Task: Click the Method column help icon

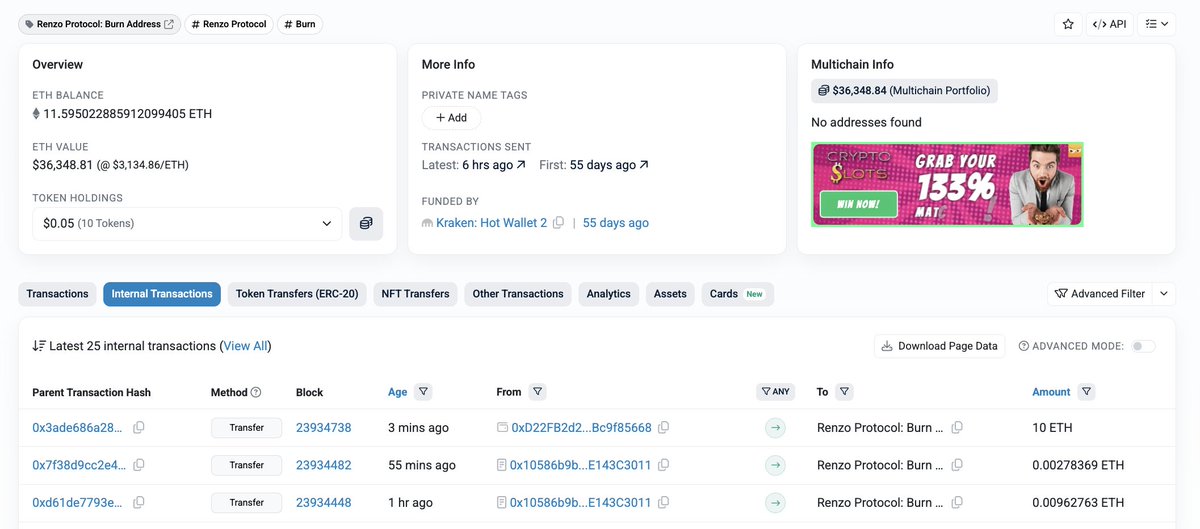Action: pyautogui.click(x=256, y=392)
